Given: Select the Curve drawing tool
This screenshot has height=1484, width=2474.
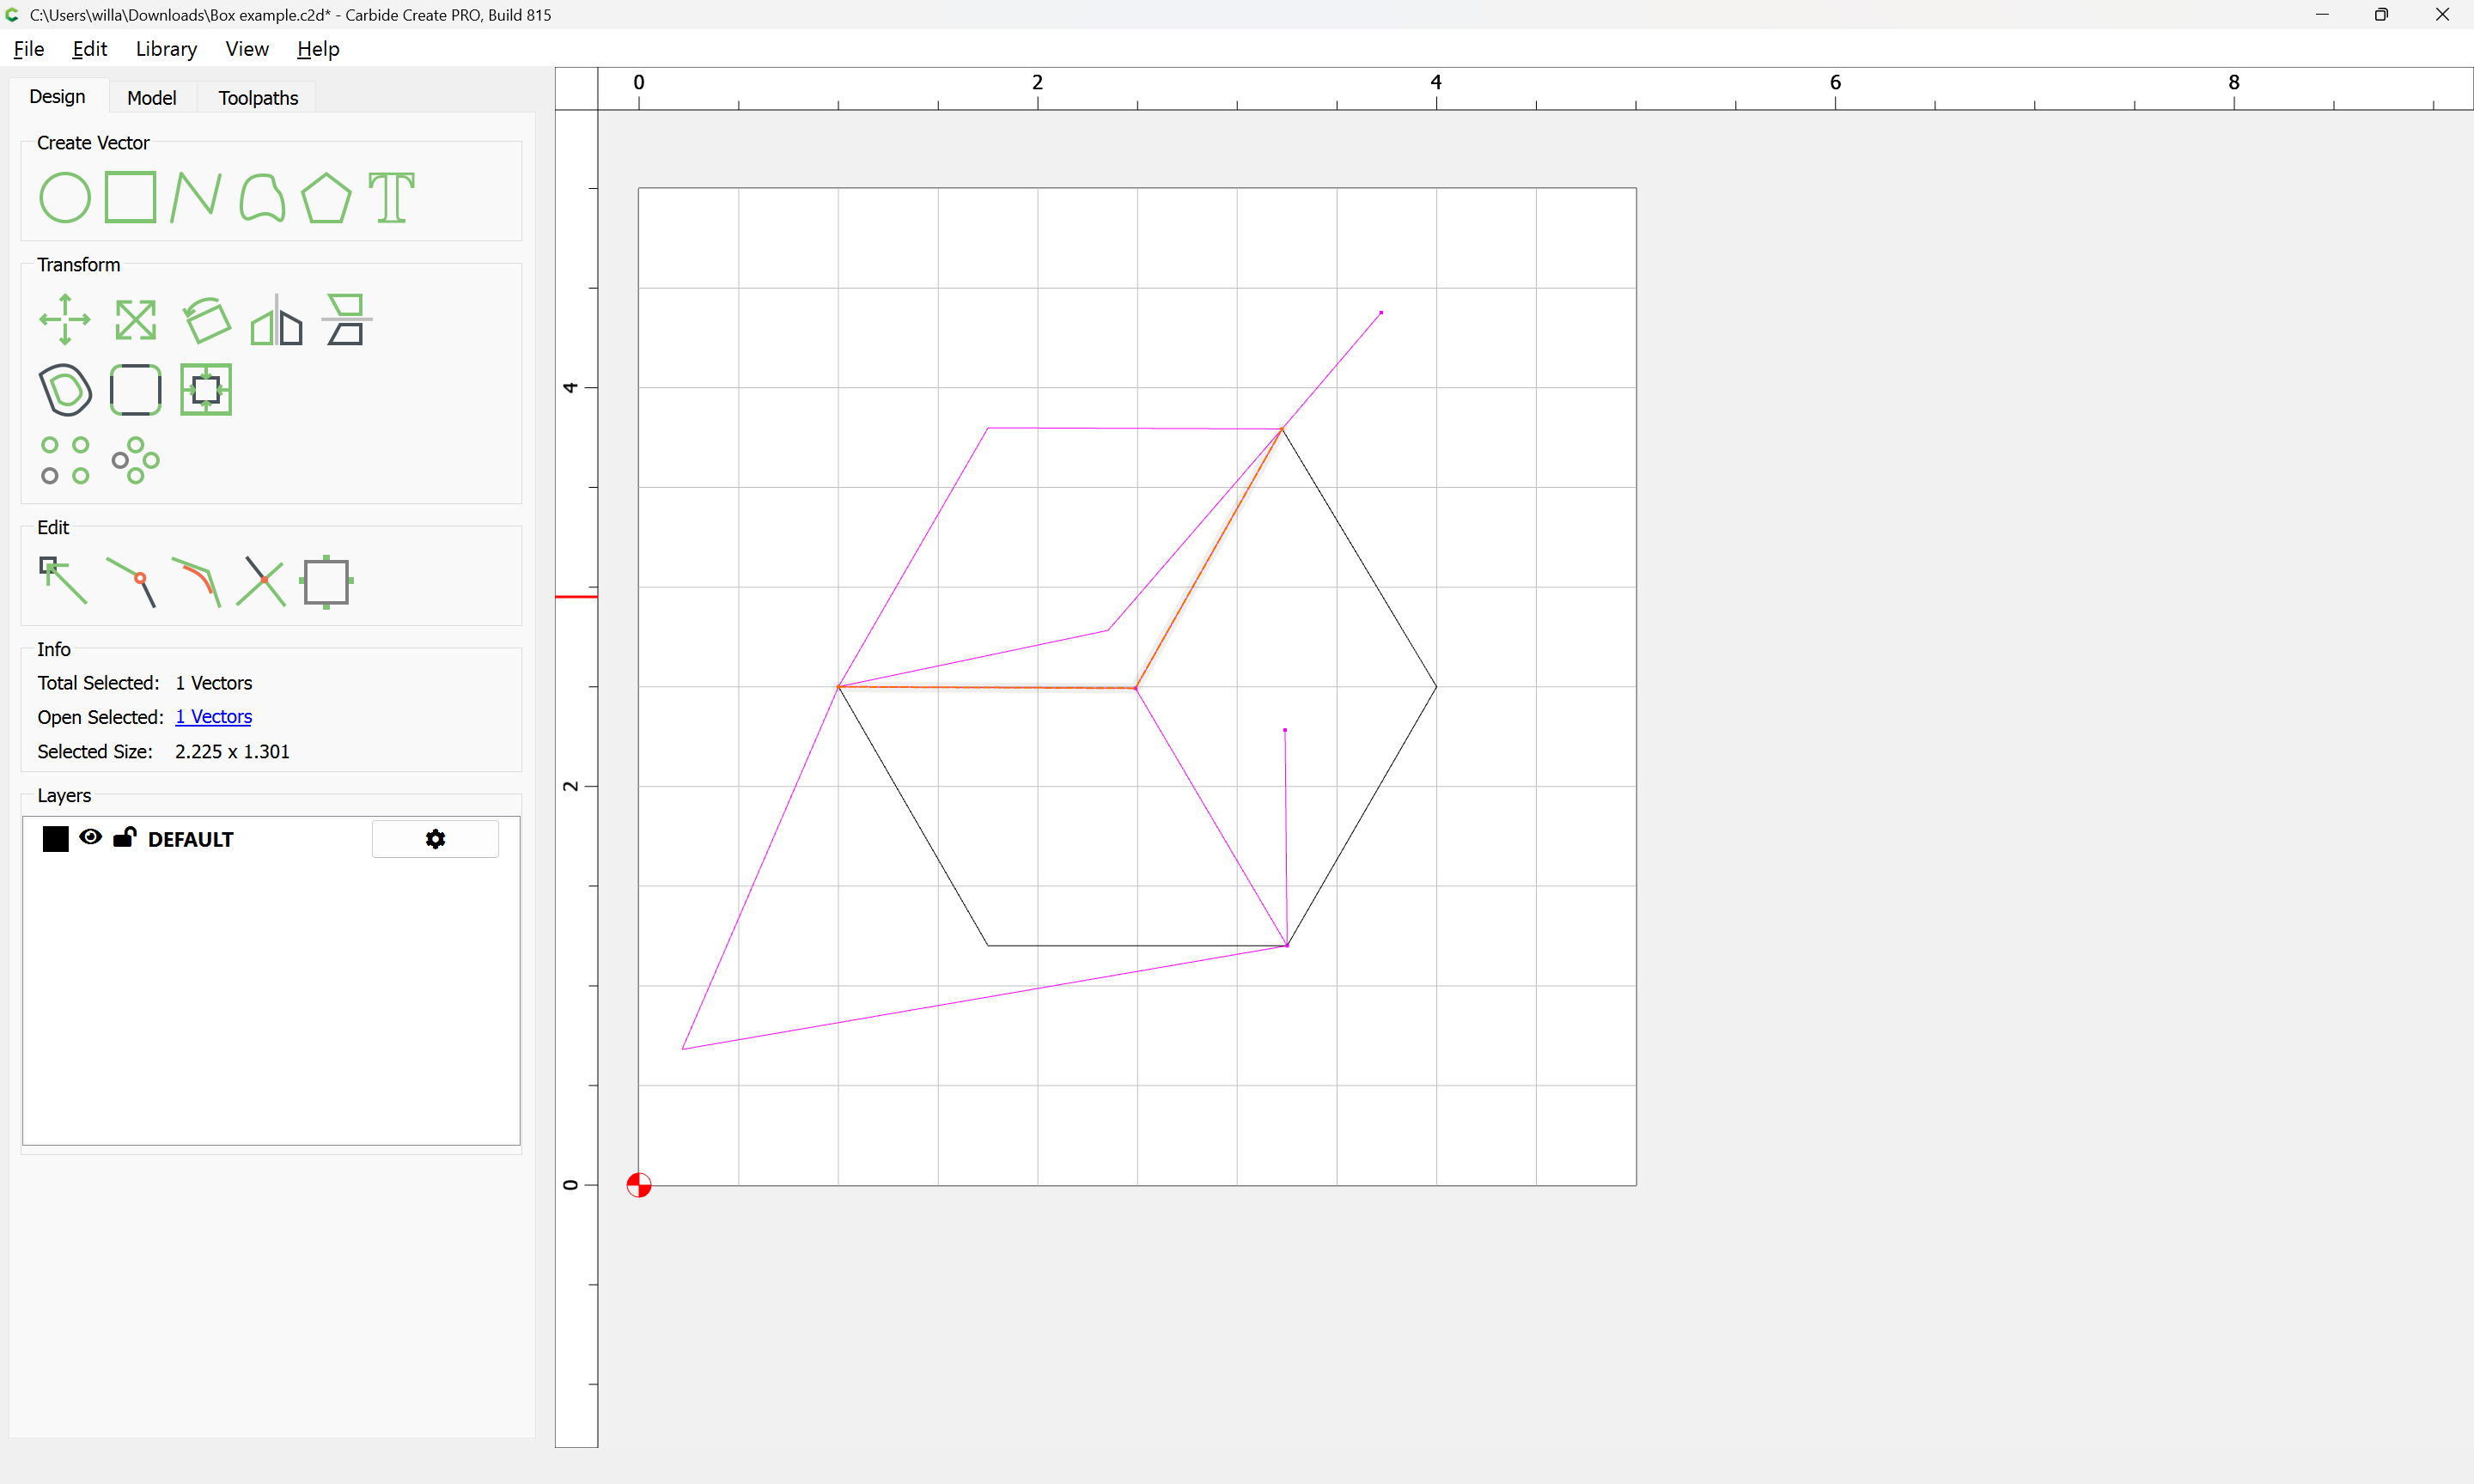Looking at the screenshot, I should click(x=262, y=197).
